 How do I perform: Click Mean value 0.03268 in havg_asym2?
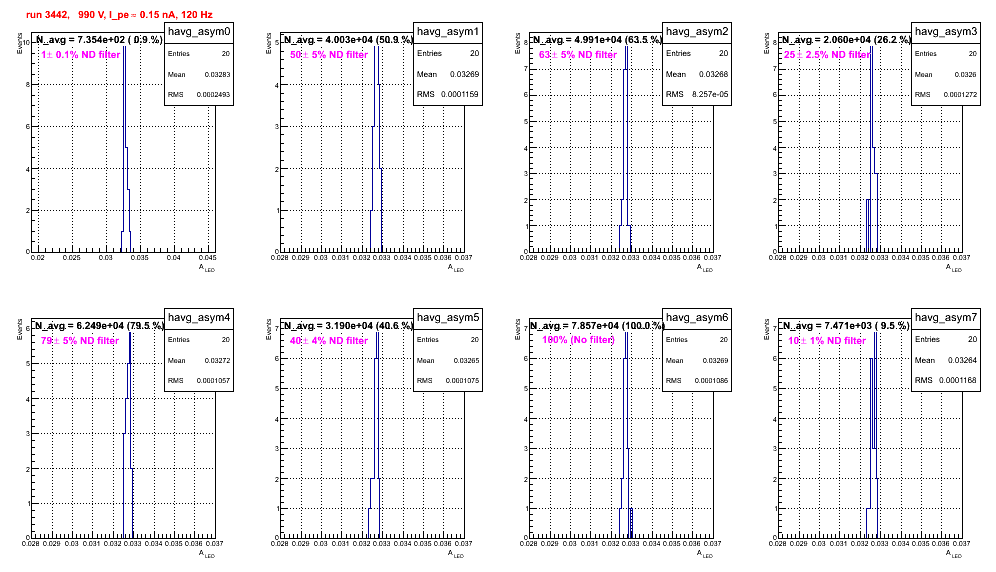point(714,74)
